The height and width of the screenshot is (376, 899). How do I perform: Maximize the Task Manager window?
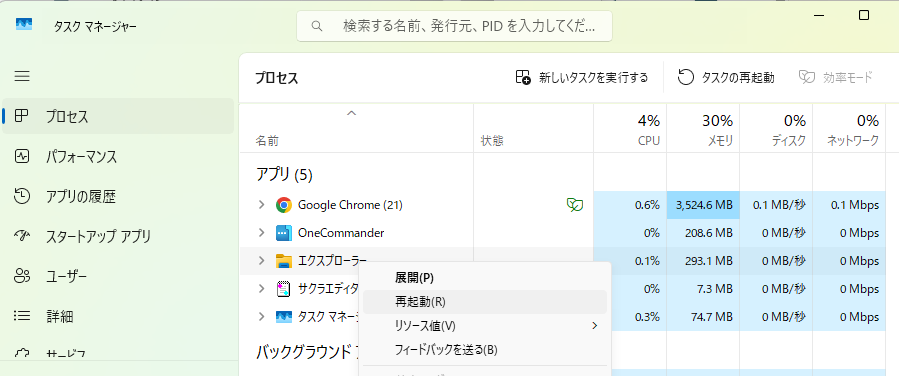tap(863, 16)
